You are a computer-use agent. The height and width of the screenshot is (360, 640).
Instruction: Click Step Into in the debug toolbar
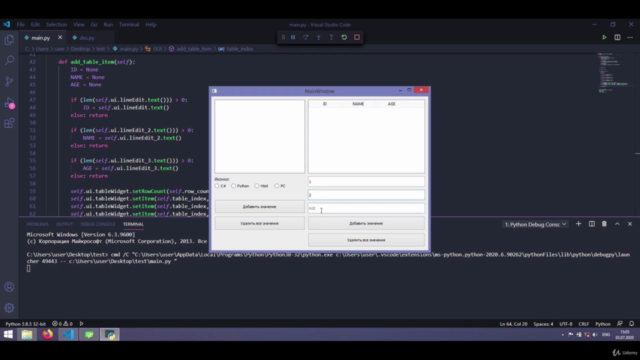point(318,37)
